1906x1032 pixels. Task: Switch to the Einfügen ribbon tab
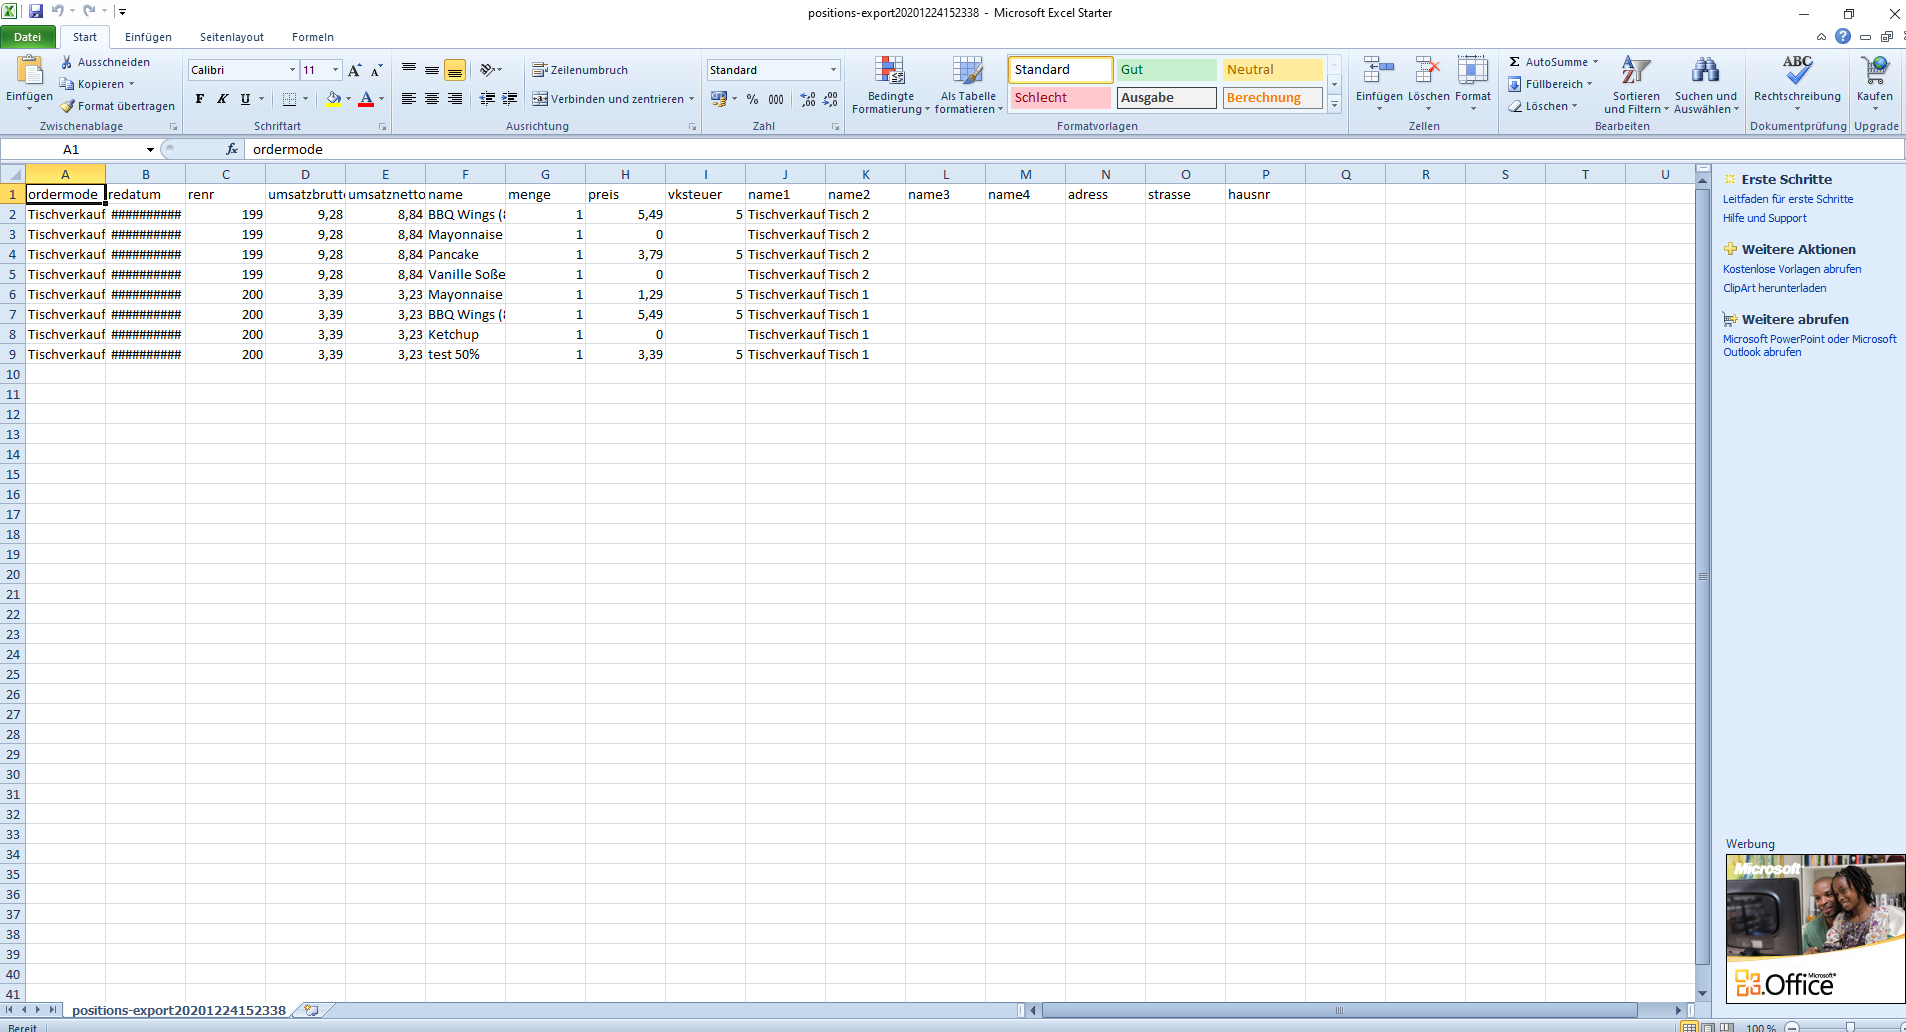pos(148,37)
